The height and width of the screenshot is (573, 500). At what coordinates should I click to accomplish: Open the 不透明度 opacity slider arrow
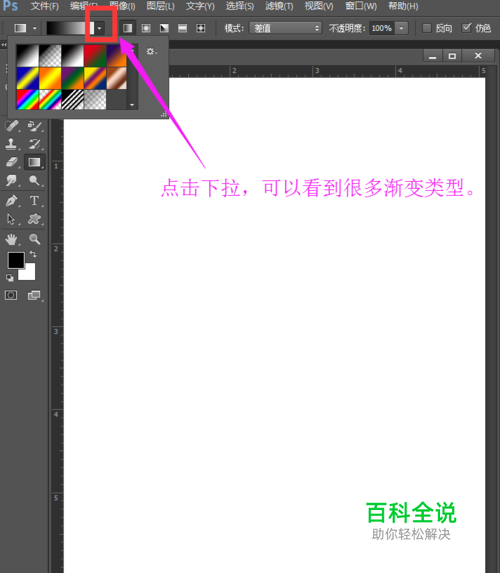pyautogui.click(x=401, y=28)
